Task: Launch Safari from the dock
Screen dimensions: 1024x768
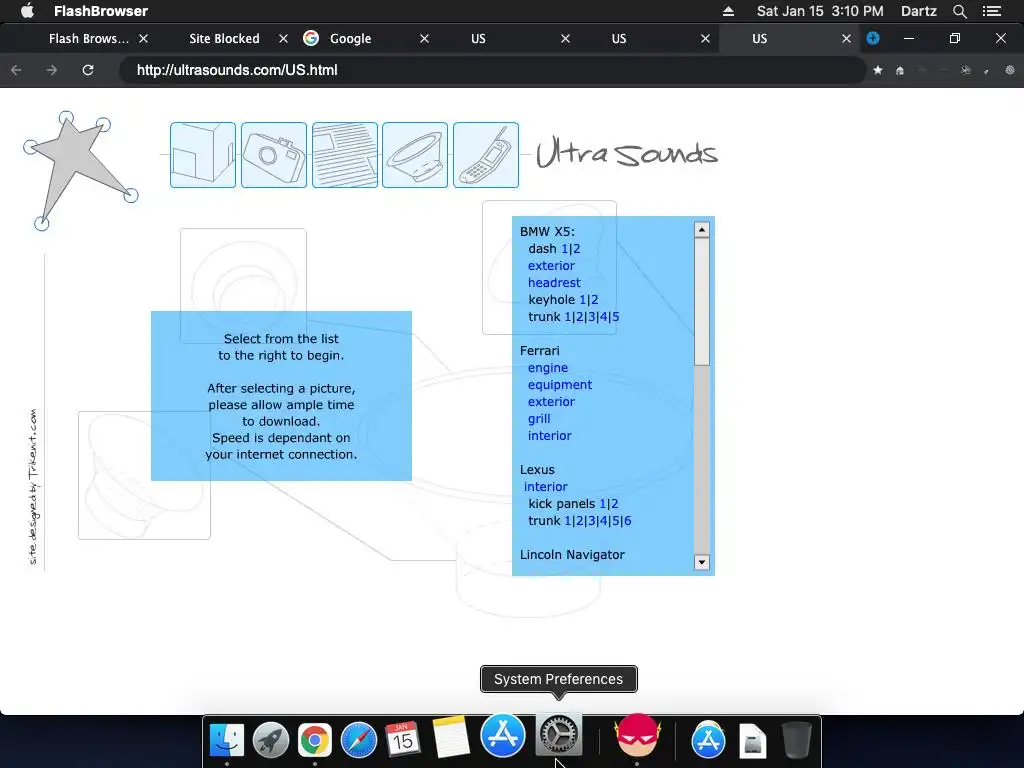Action: click(x=359, y=740)
